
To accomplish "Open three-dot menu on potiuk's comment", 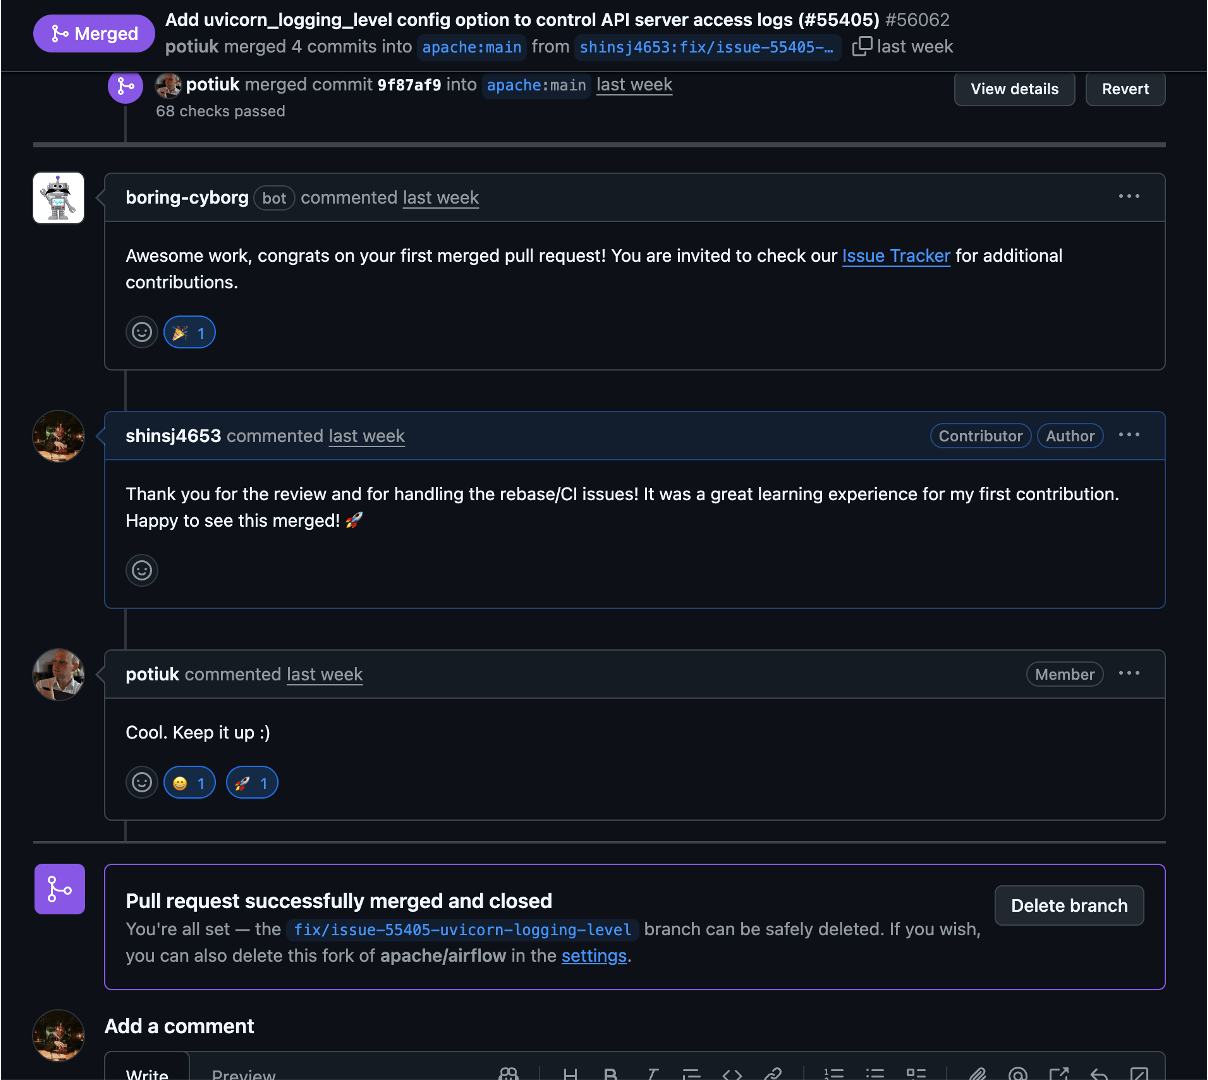I will [1129, 673].
